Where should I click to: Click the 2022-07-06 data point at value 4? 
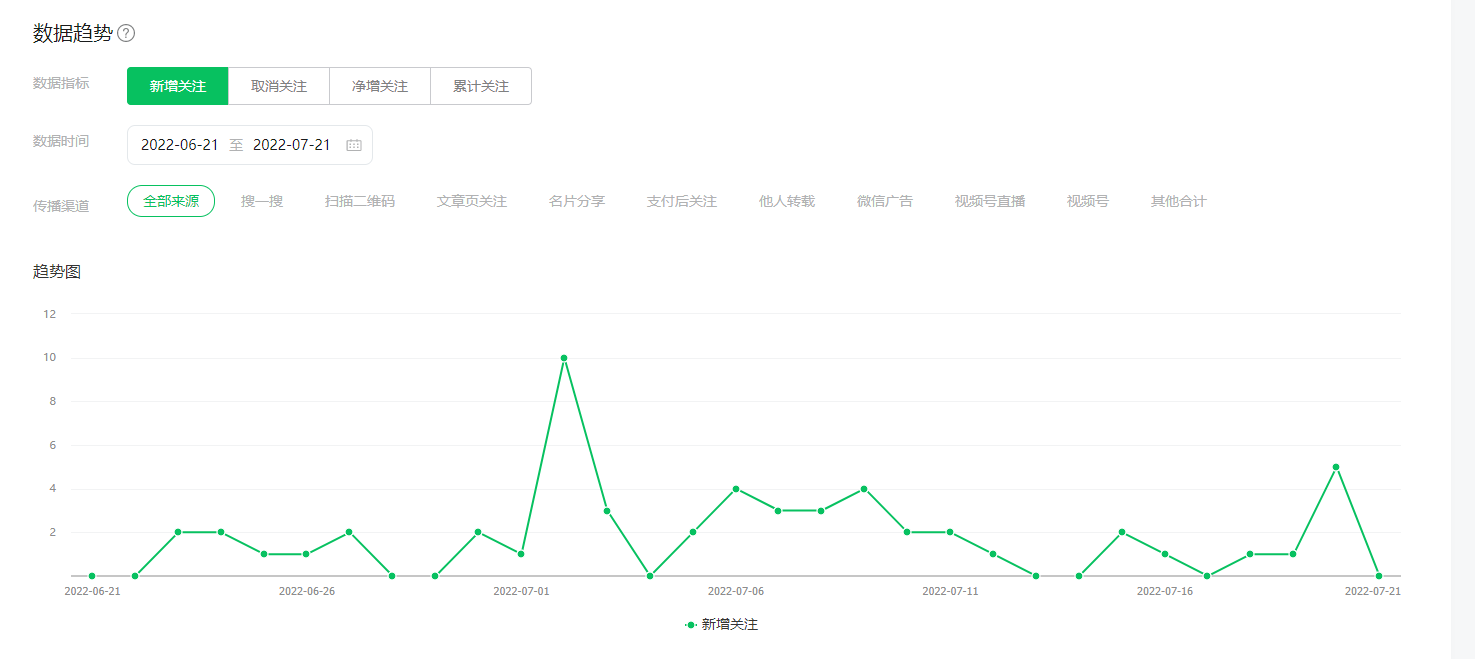[x=735, y=489]
